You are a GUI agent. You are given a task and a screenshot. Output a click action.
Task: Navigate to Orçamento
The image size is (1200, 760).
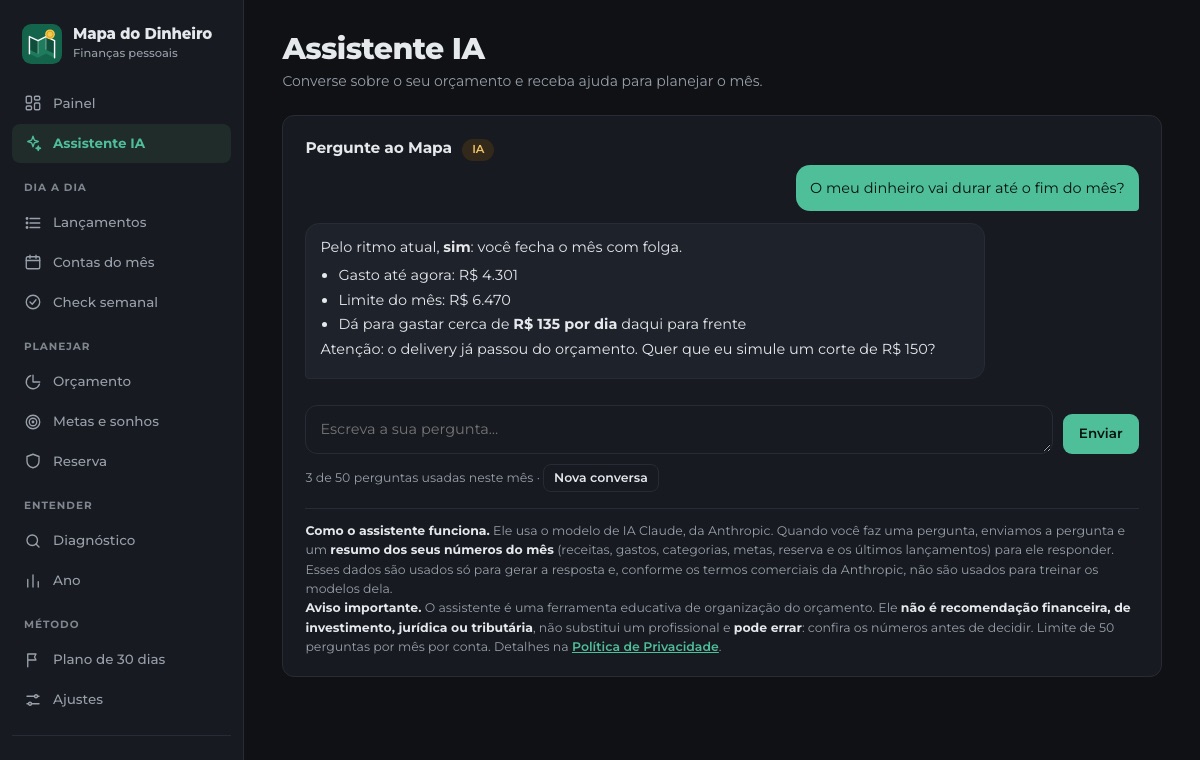(x=121, y=381)
